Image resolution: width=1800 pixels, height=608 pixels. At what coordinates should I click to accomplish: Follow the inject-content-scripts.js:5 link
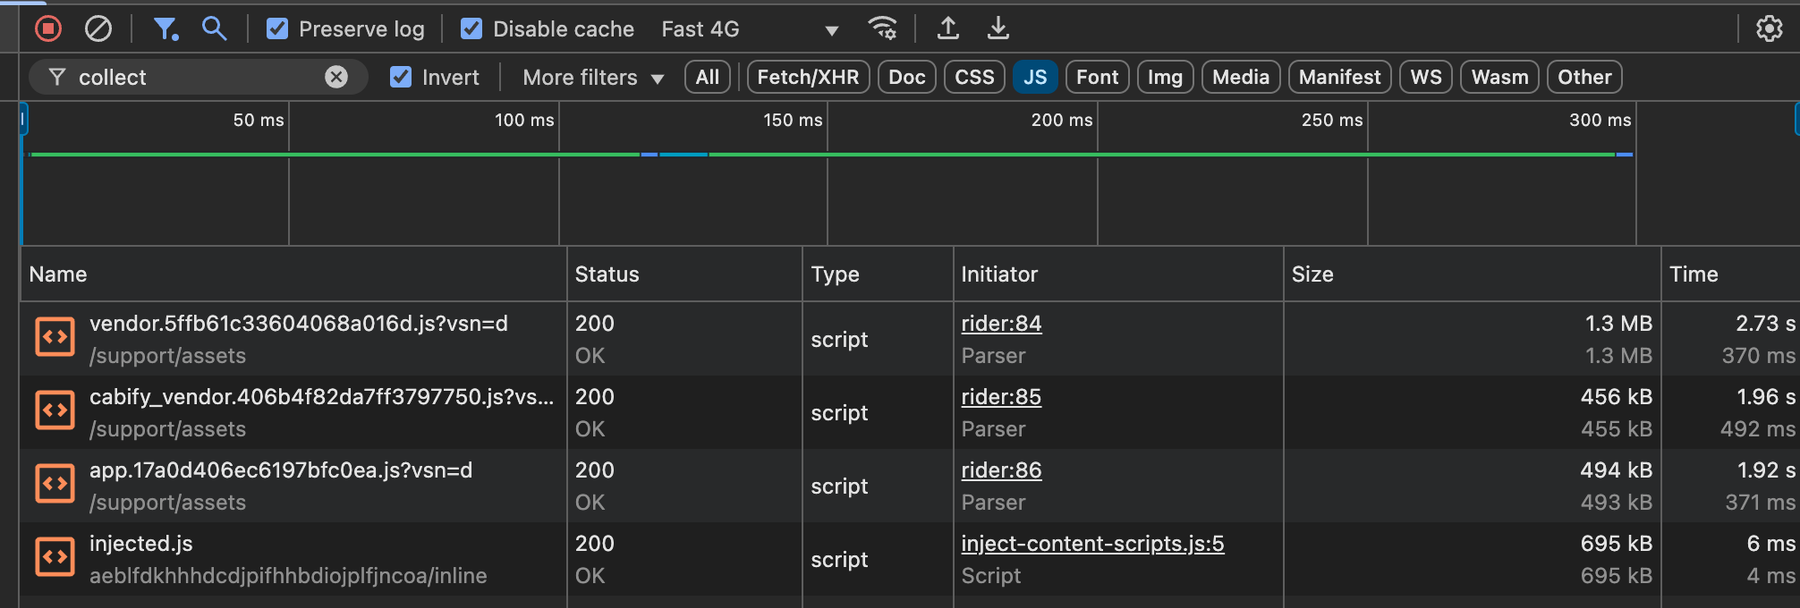point(1092,544)
